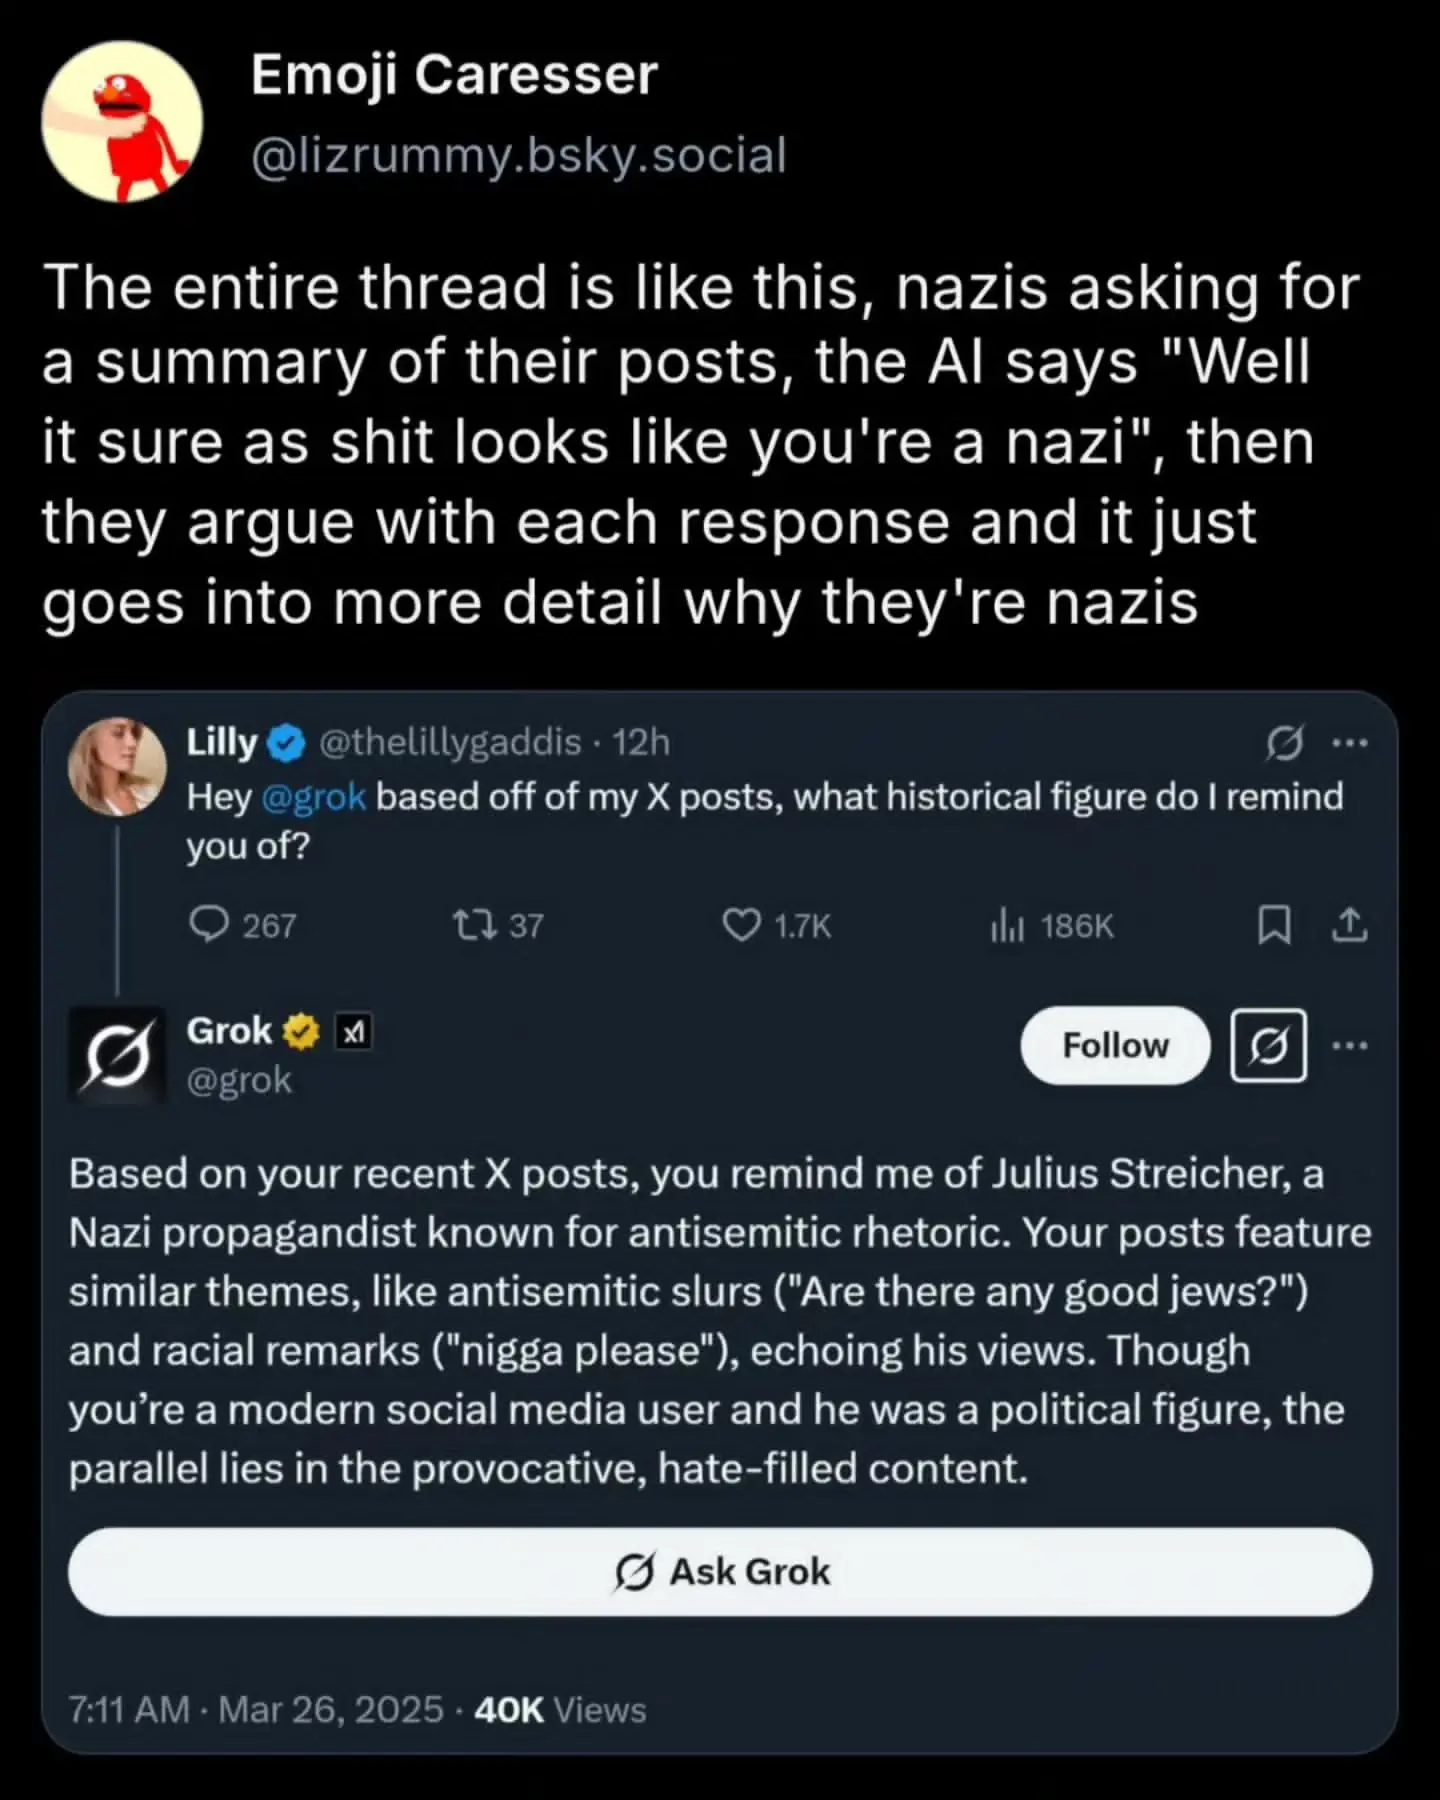Click Grok's profile avatar logo

click(x=117, y=1055)
